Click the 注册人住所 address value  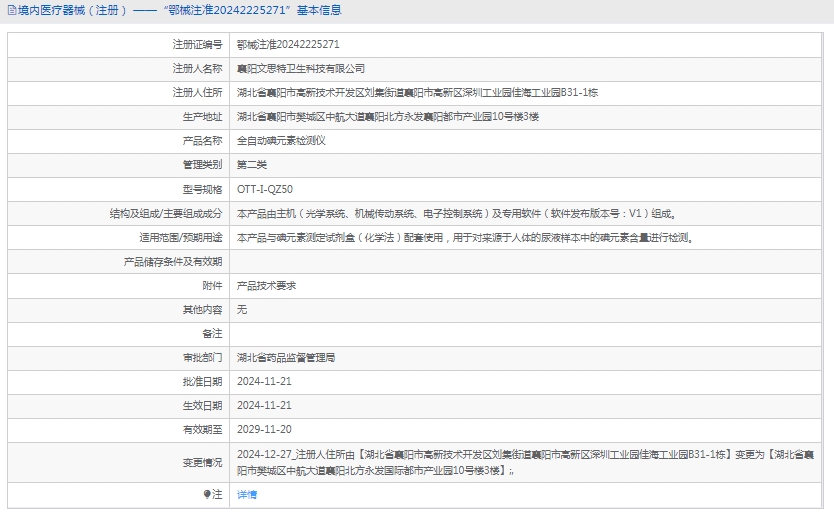pos(417,93)
